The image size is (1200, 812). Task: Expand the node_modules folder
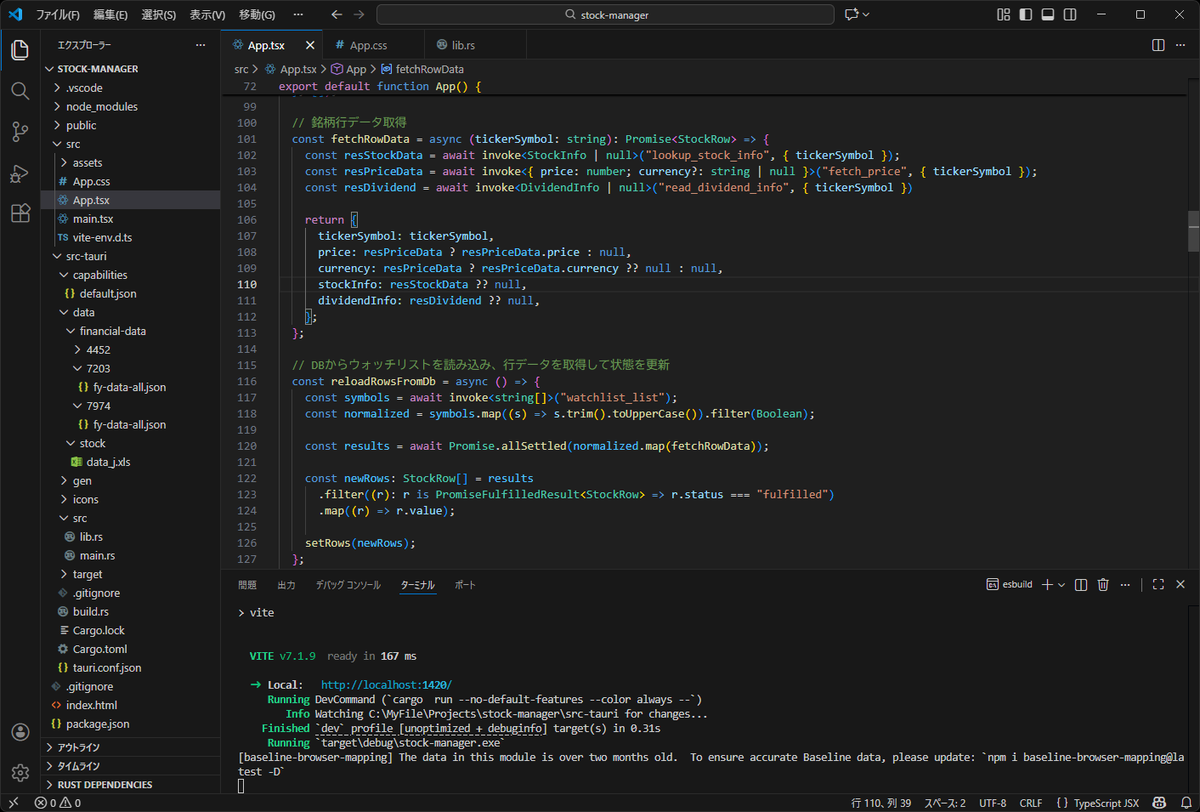point(101,106)
